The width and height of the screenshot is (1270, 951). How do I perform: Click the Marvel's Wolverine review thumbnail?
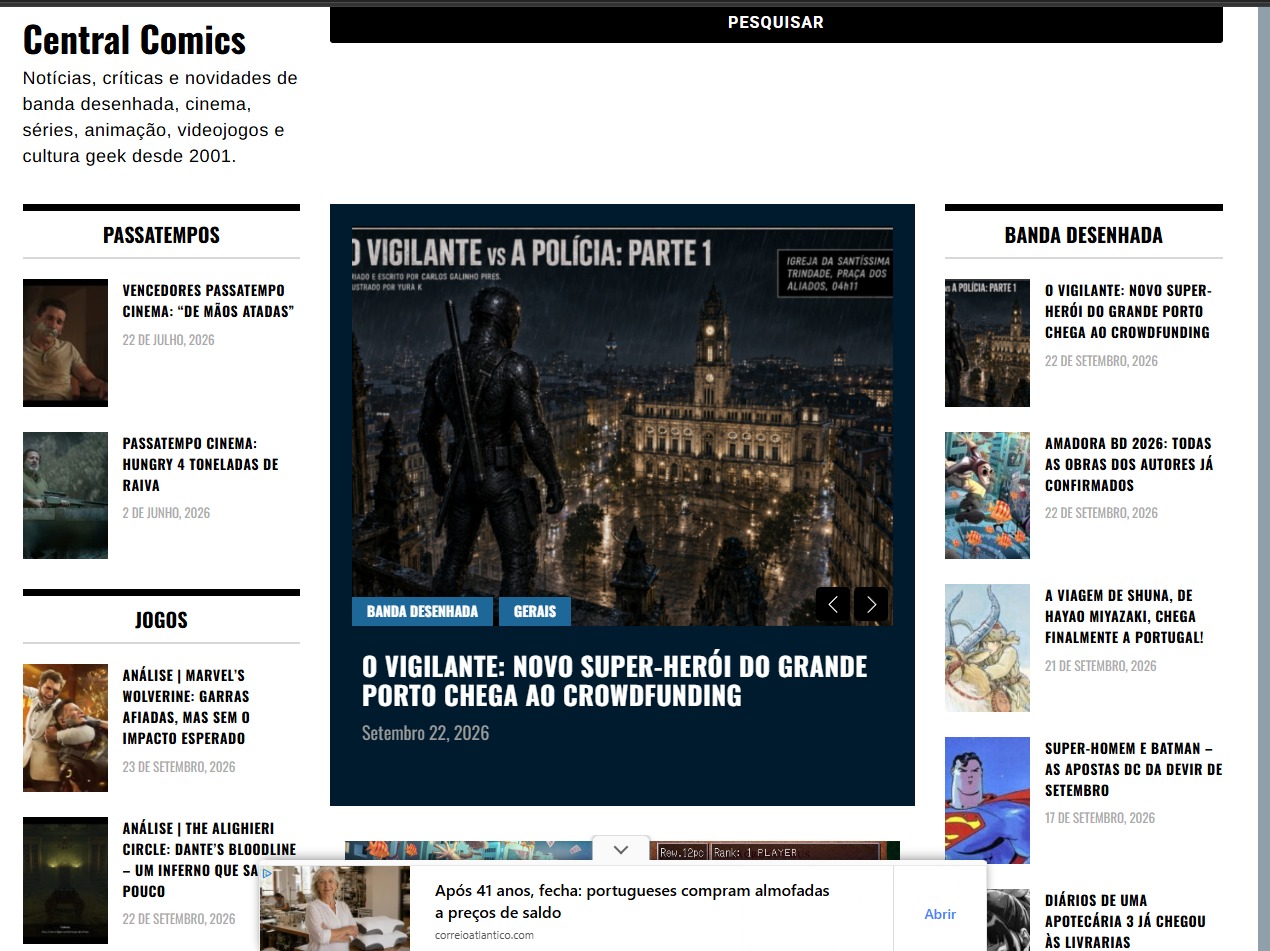pyautogui.click(x=65, y=728)
